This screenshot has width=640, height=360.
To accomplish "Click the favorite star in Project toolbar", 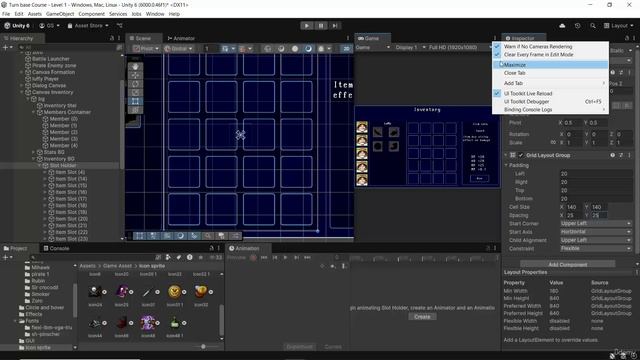I will coord(200,258).
